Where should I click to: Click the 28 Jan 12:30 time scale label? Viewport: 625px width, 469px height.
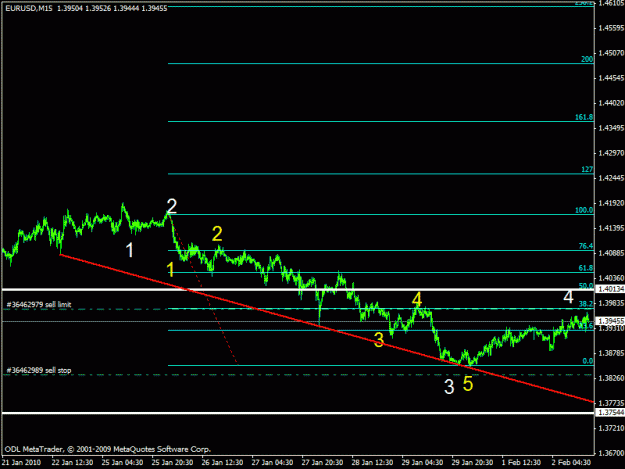372,462
